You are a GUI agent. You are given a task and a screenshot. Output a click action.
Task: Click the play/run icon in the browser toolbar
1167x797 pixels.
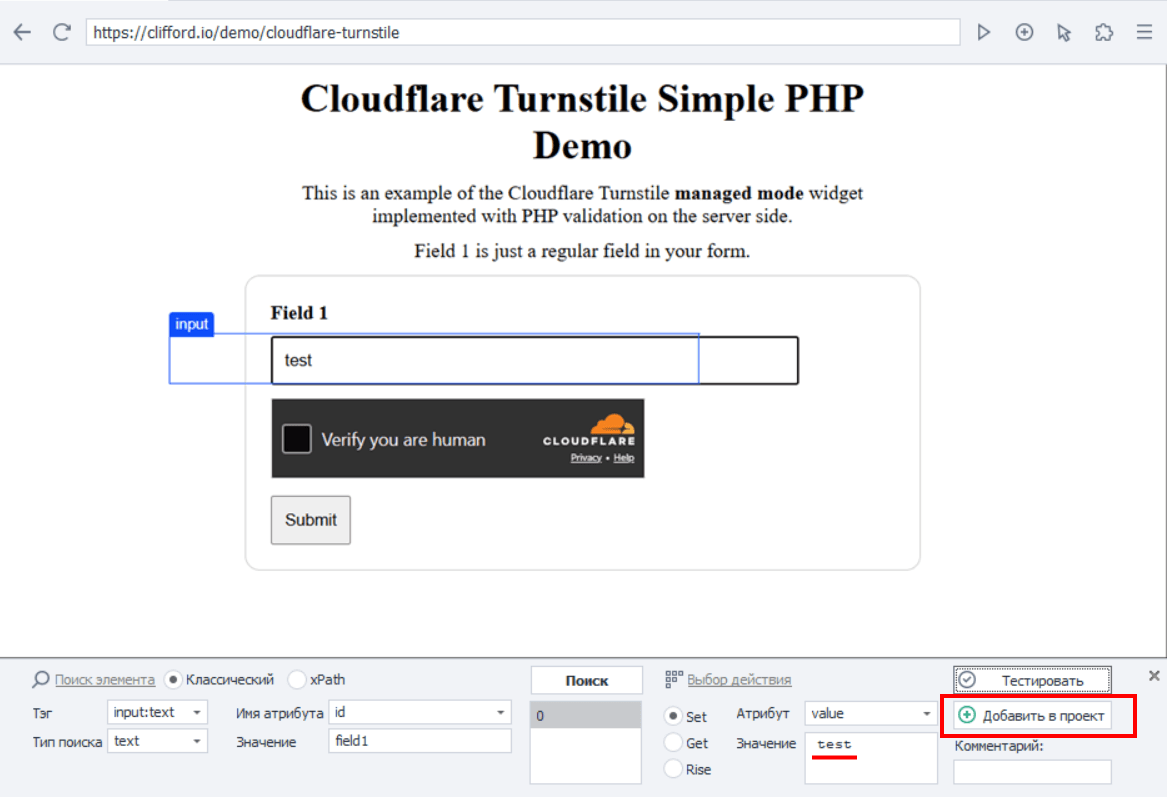984,32
